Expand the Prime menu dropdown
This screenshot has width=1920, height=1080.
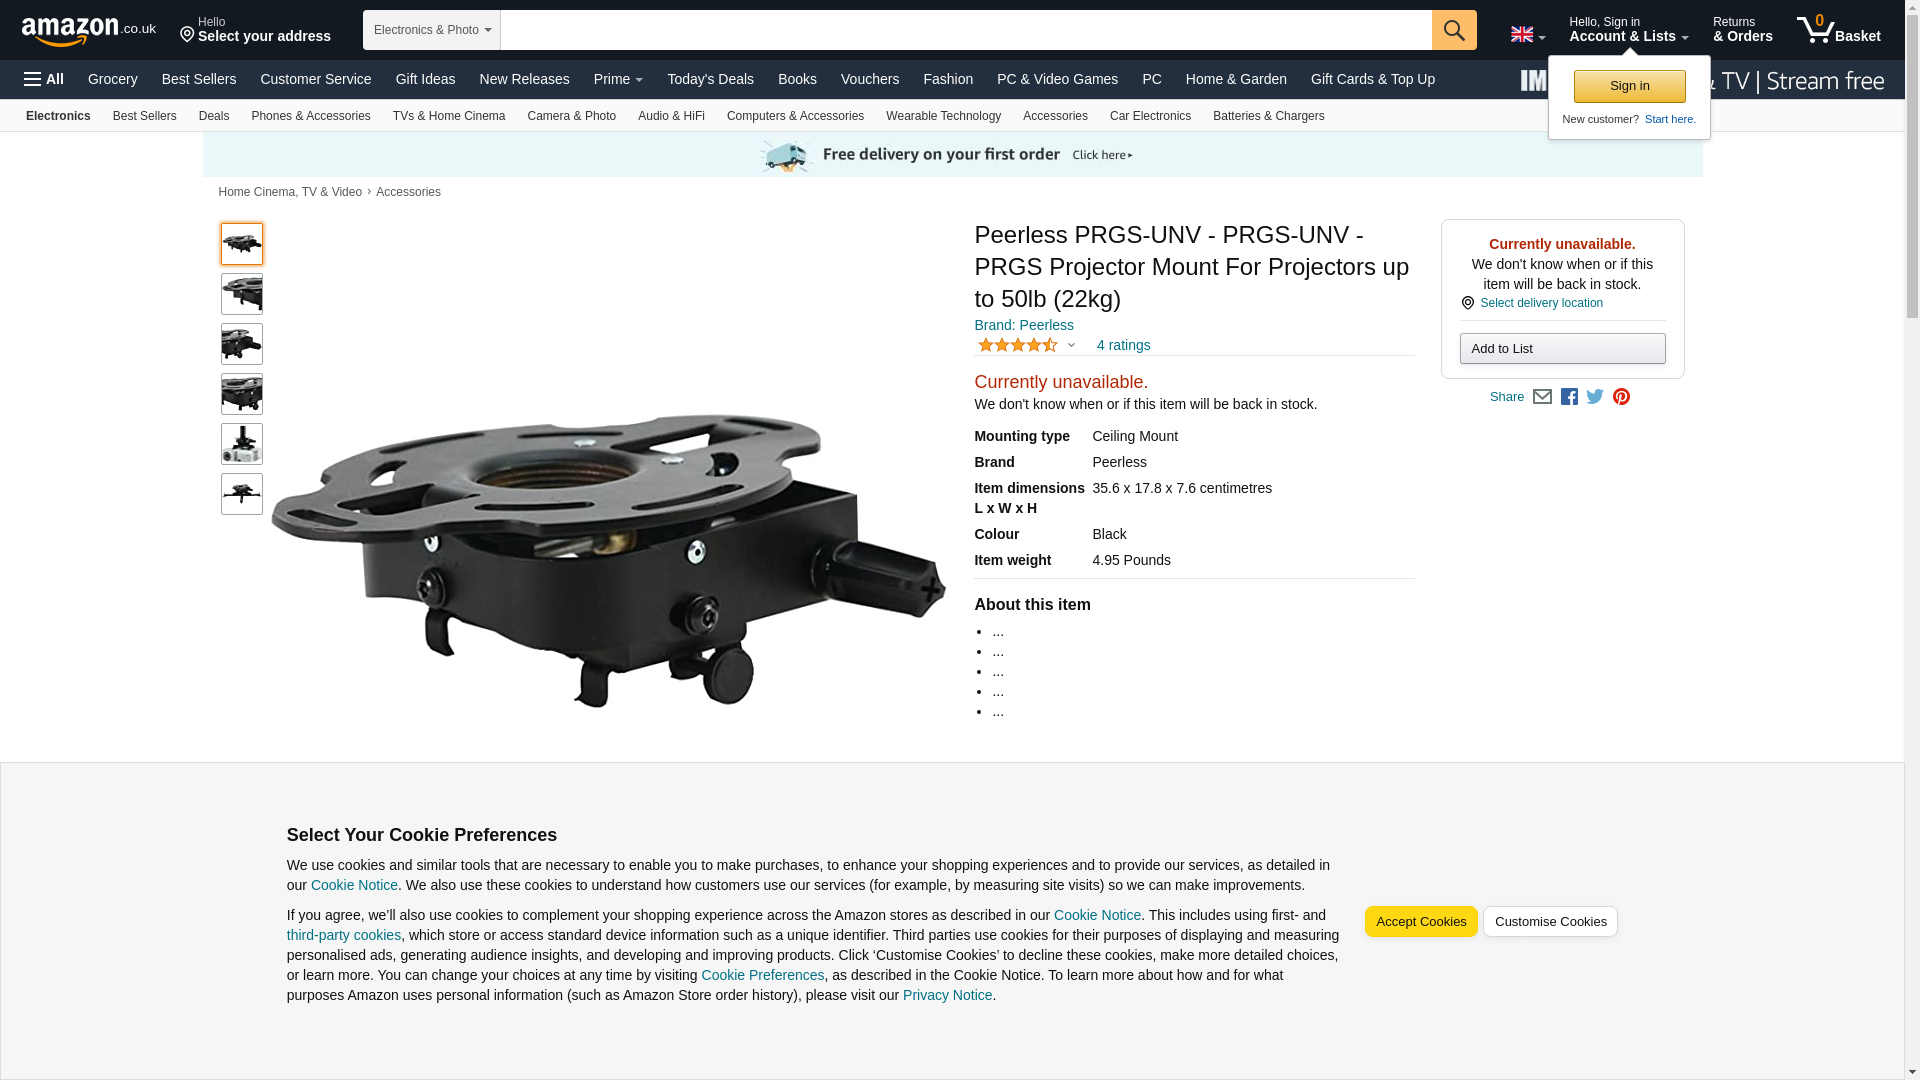coord(618,79)
